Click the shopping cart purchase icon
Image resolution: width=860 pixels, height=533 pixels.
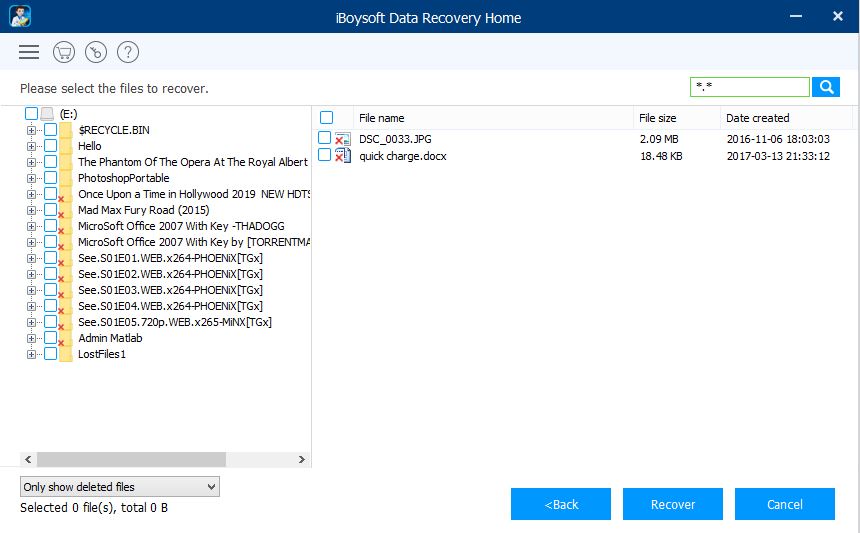(x=64, y=52)
